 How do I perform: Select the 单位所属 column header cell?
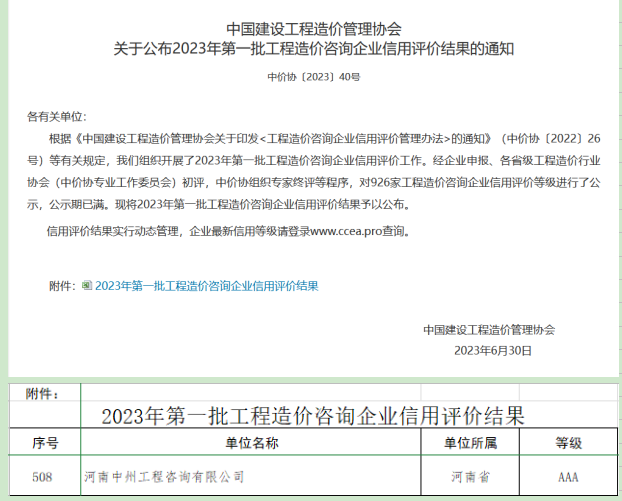[470, 442]
